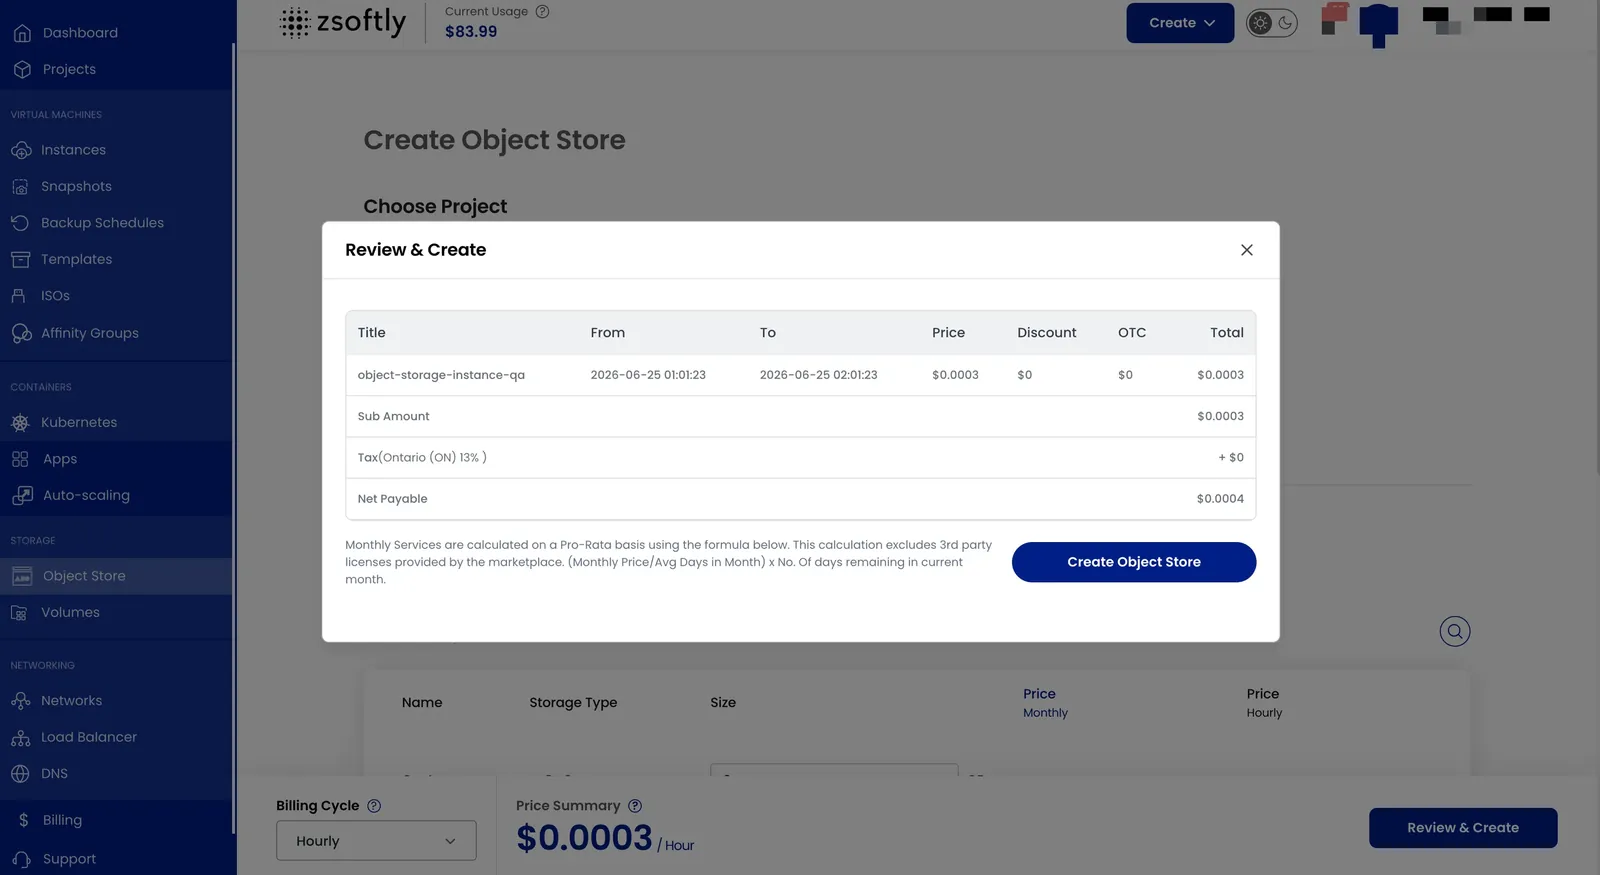Click the $0.0003 price summary amount
Screen dimensions: 1600x875
point(584,838)
